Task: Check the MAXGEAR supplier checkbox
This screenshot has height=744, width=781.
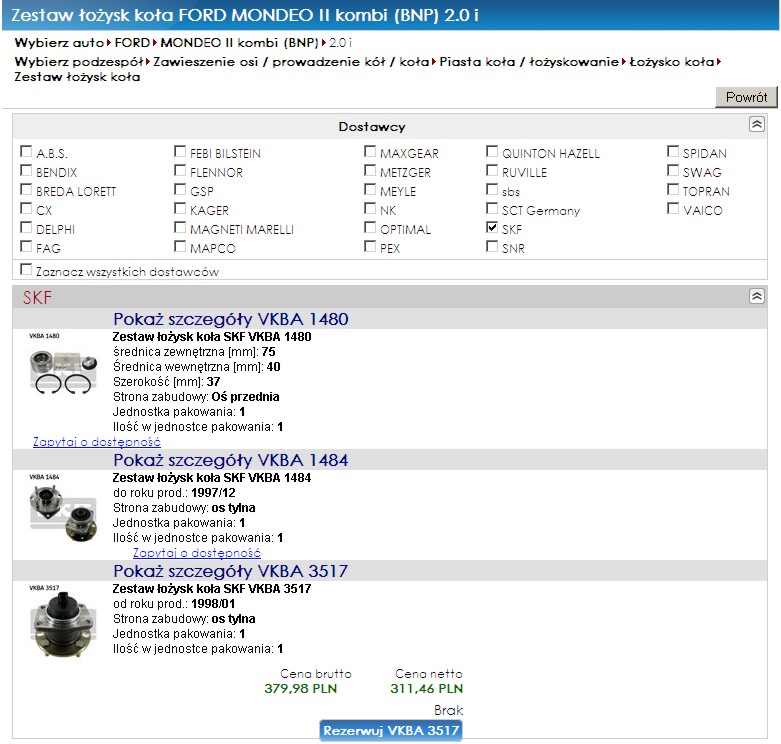Action: point(370,151)
